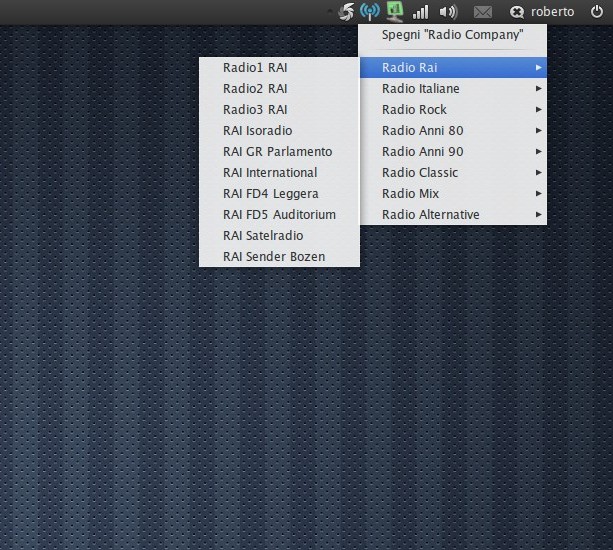
Task: Open the roberto user menu
Action: [x=552, y=12]
